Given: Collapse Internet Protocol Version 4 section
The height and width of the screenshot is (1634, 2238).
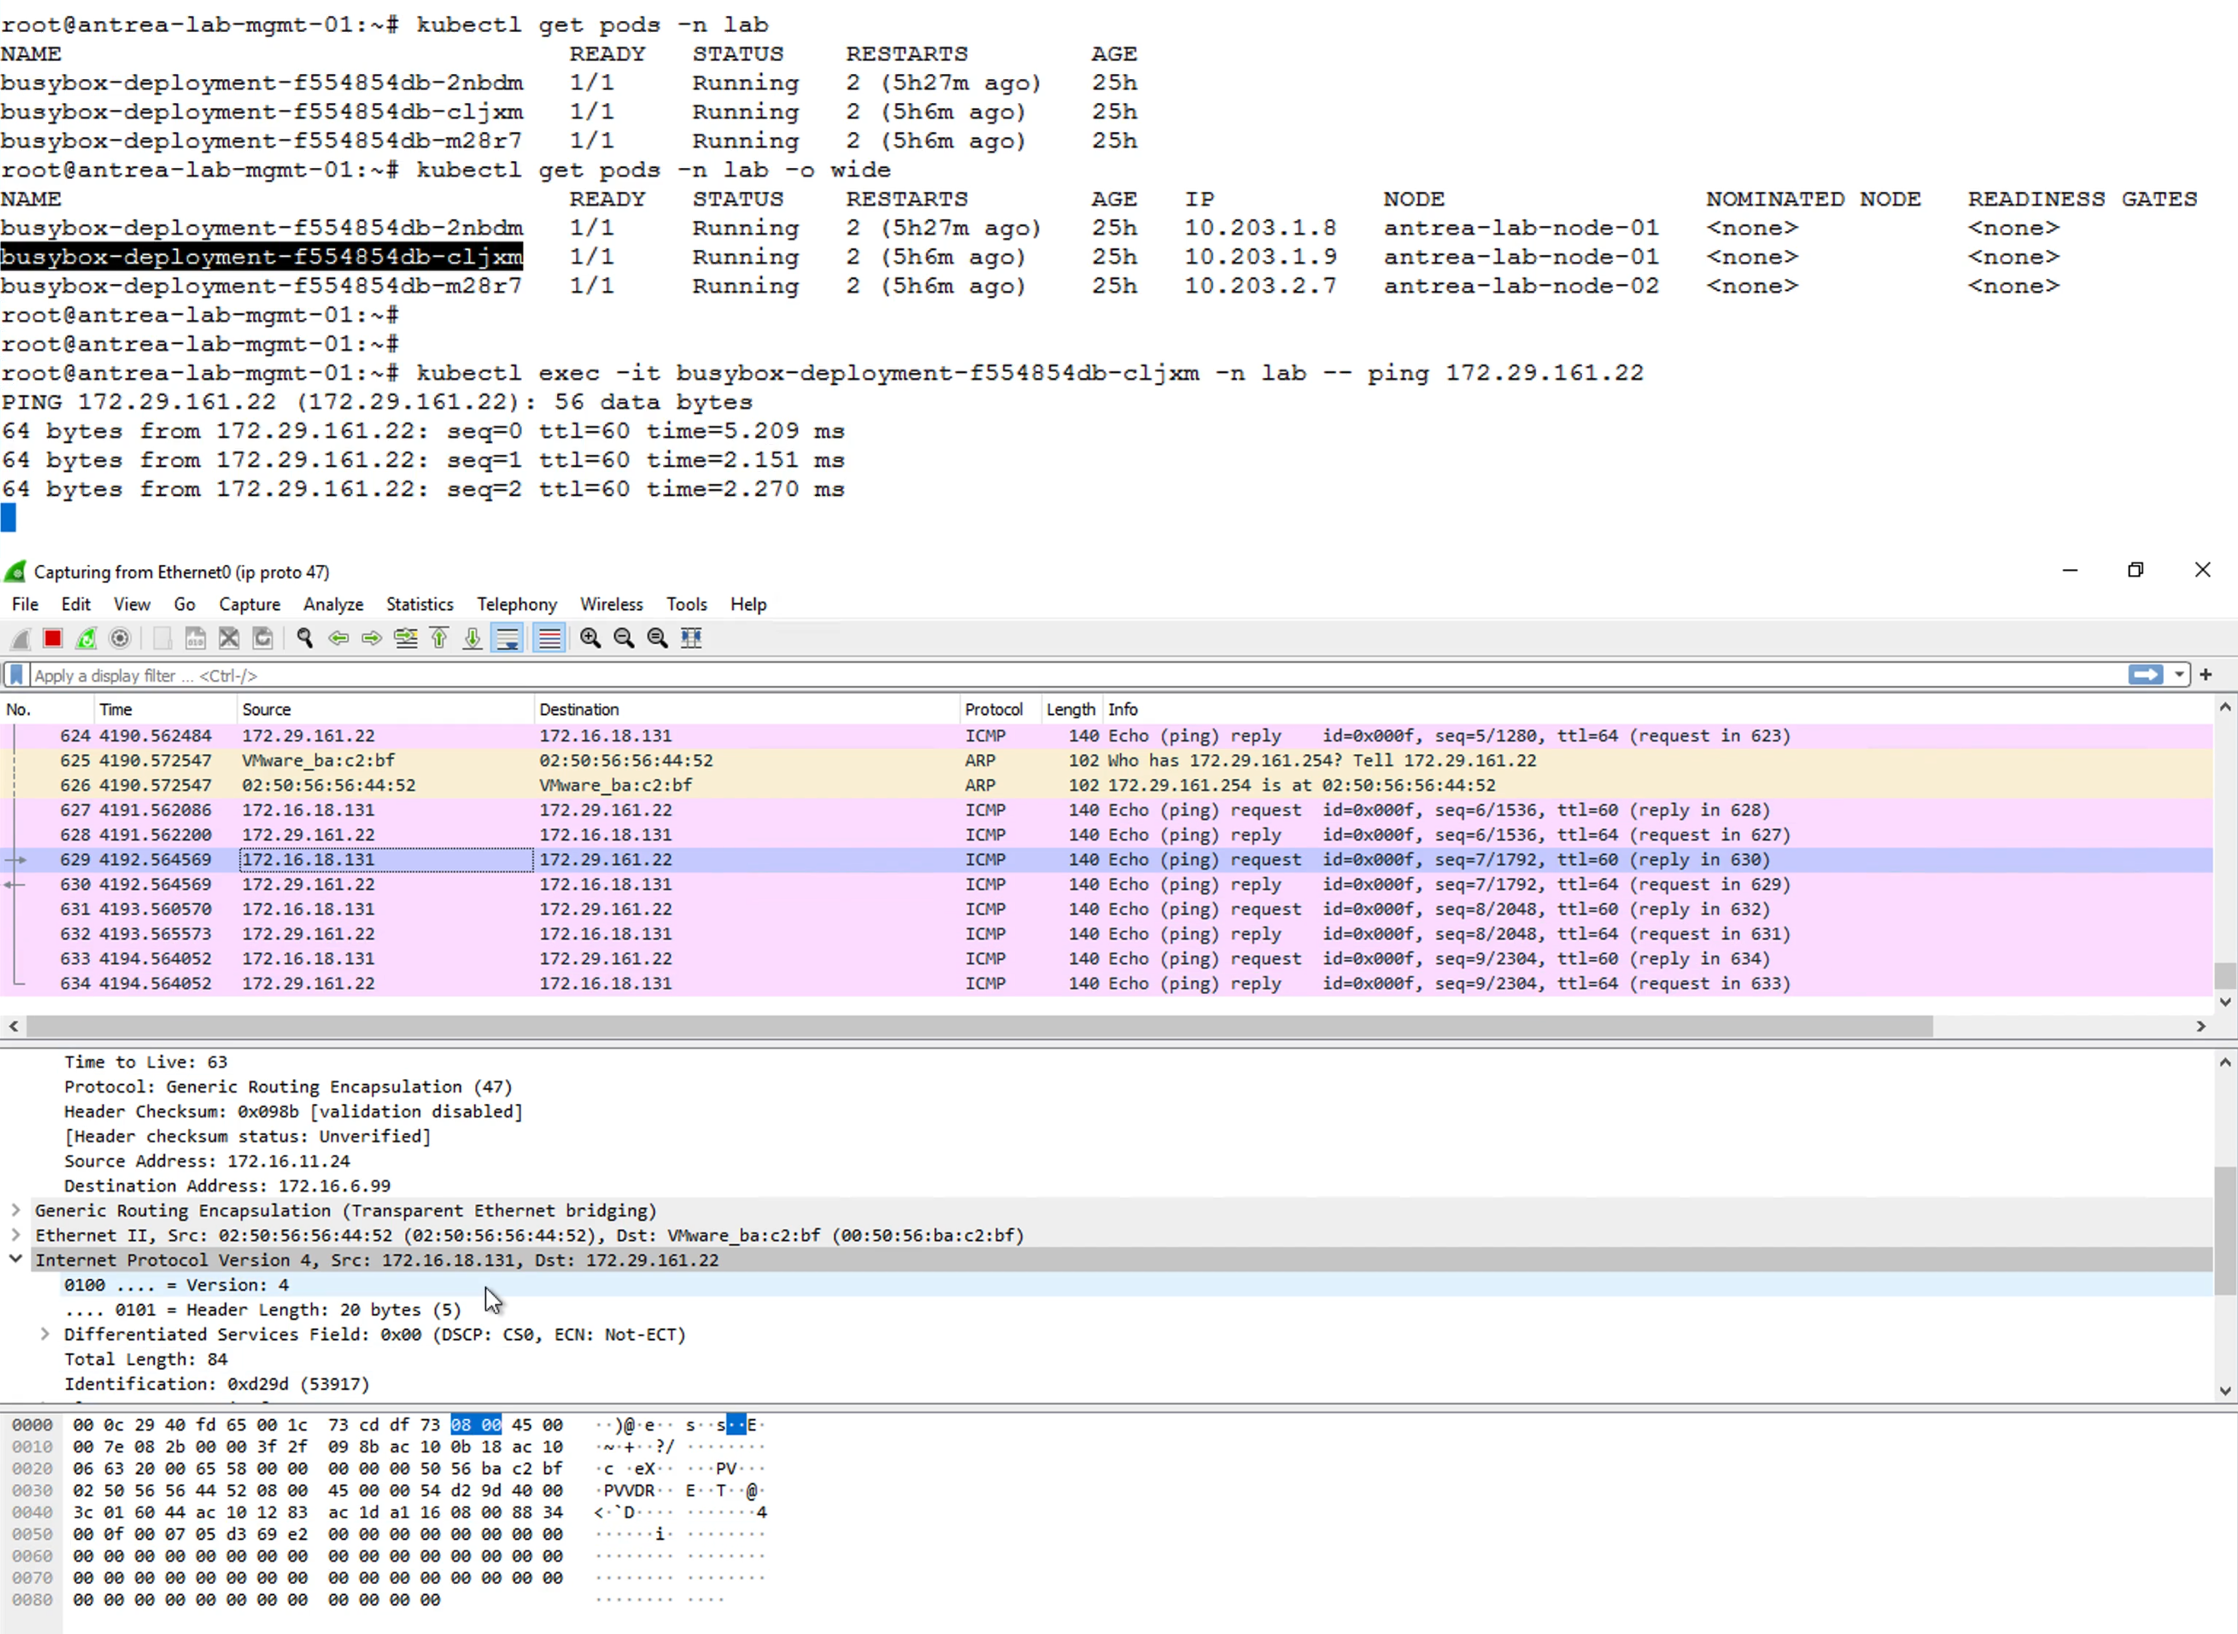Looking at the screenshot, I should [x=16, y=1259].
